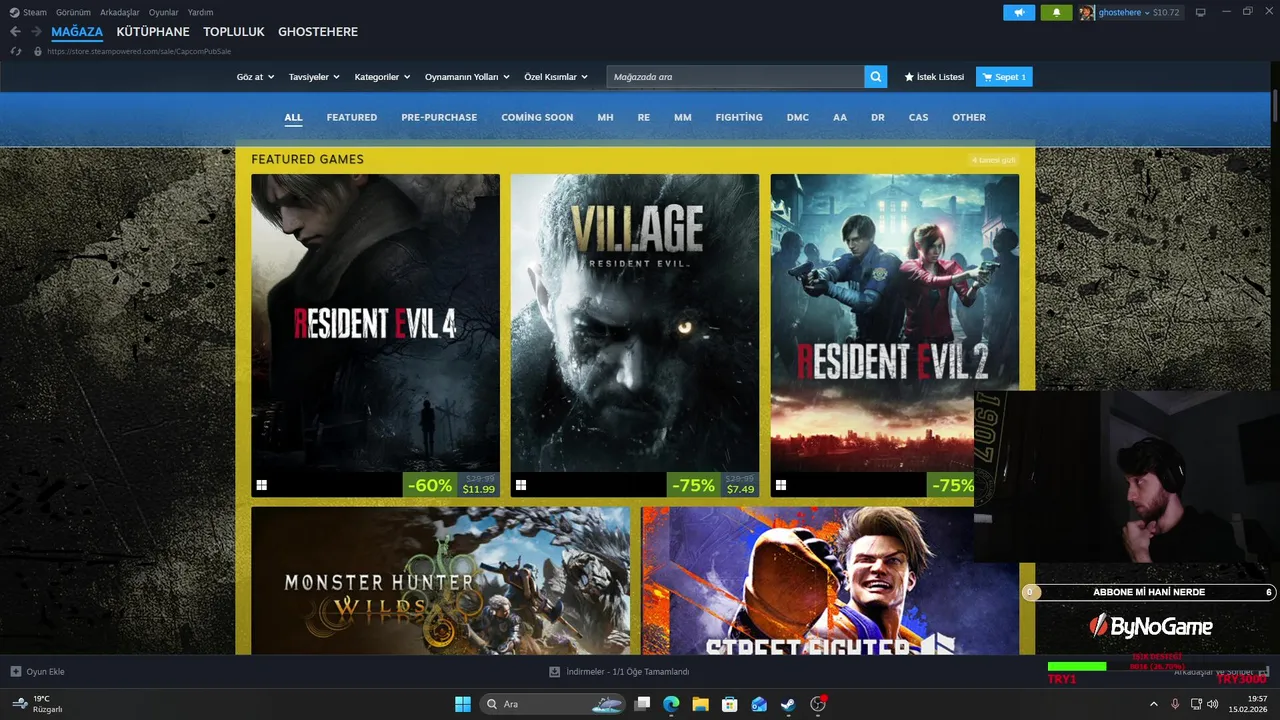Viewport: 1280px width, 720px height.
Task: Launch Microsoft Edge from taskbar
Action: 672,704
